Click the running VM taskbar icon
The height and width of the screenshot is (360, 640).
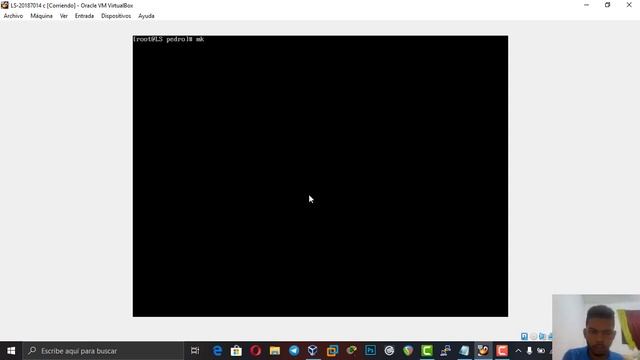(x=483, y=351)
